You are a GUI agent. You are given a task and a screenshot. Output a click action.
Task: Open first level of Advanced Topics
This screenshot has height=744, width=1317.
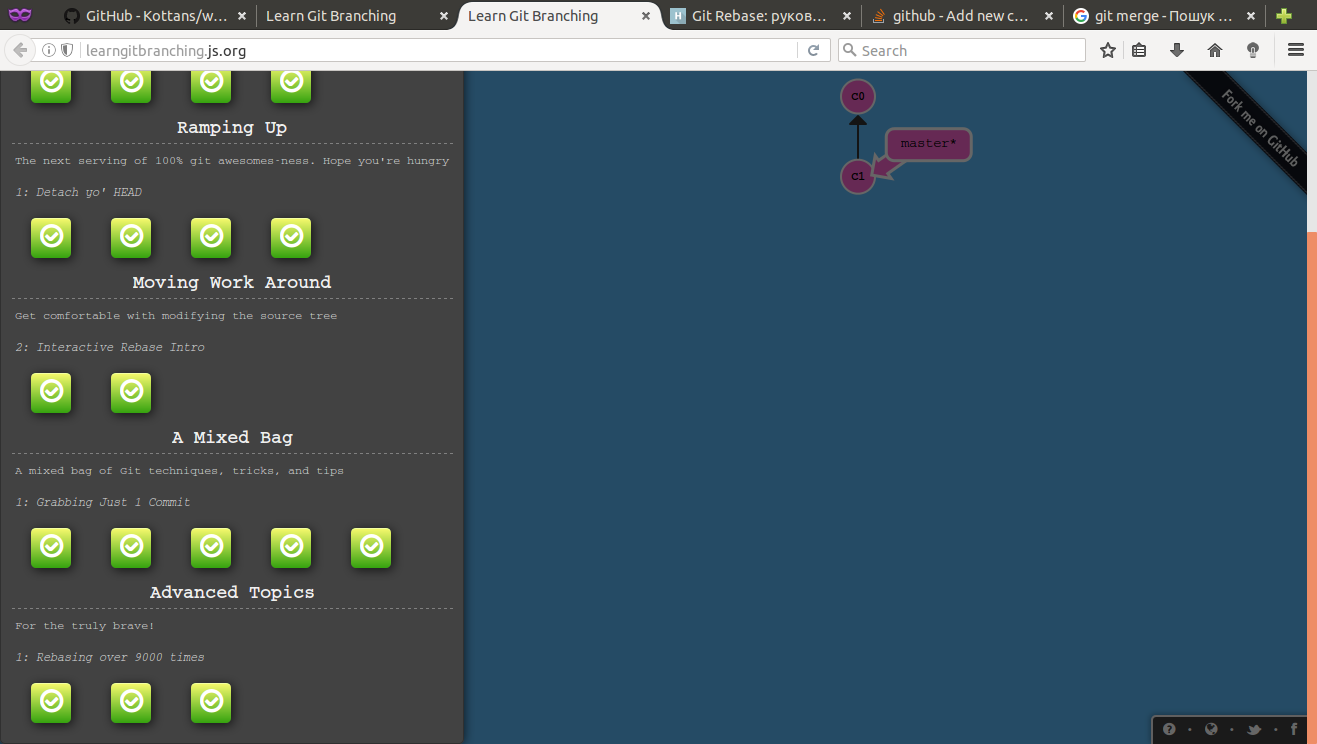pos(51,702)
